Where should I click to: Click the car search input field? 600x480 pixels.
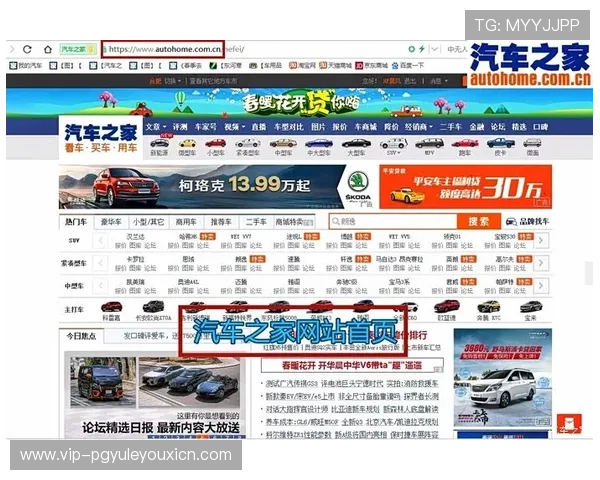(393, 221)
